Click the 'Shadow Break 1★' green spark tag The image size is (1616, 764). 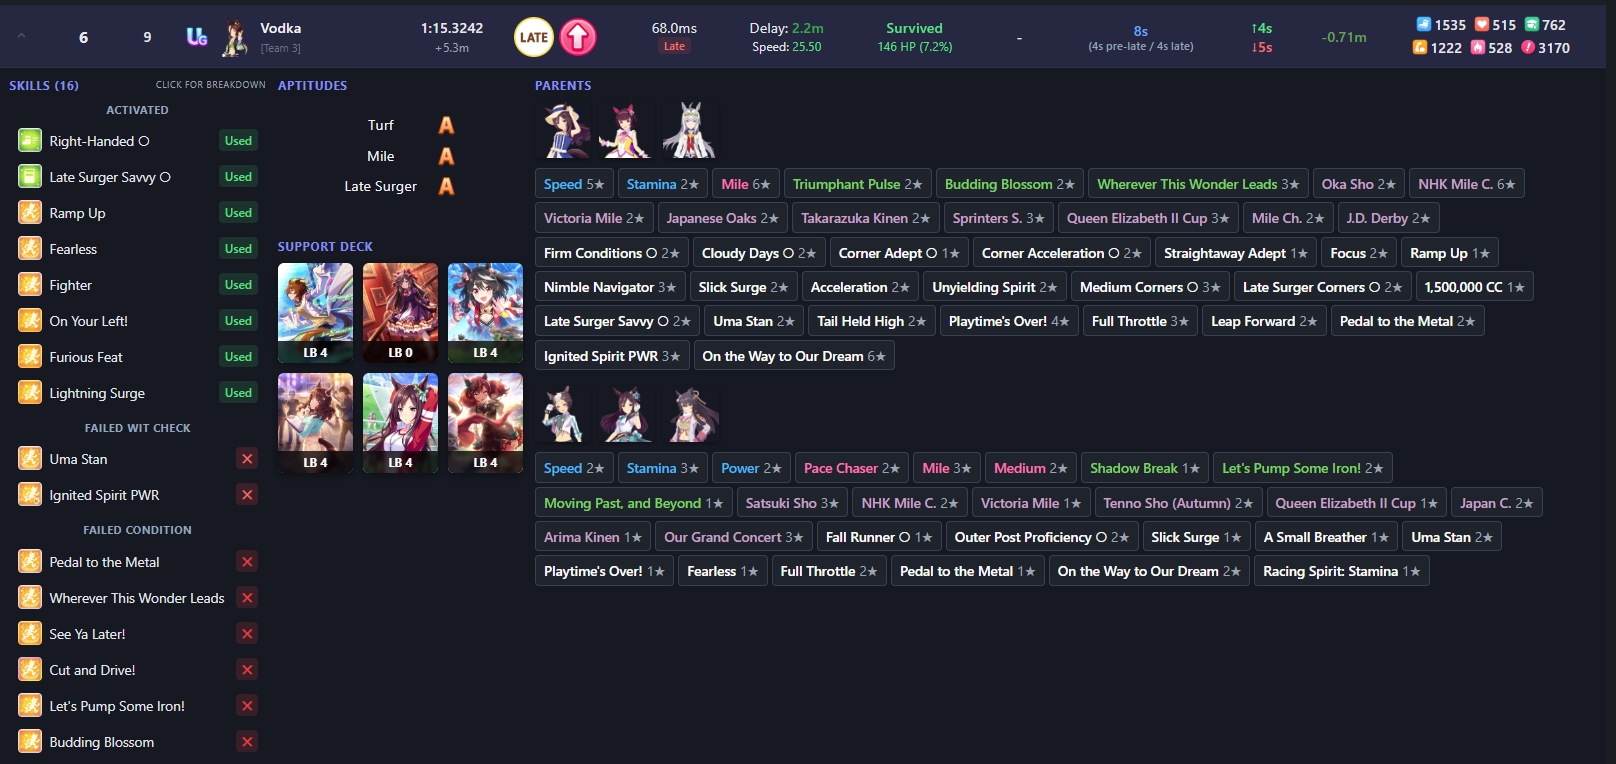tap(1145, 468)
